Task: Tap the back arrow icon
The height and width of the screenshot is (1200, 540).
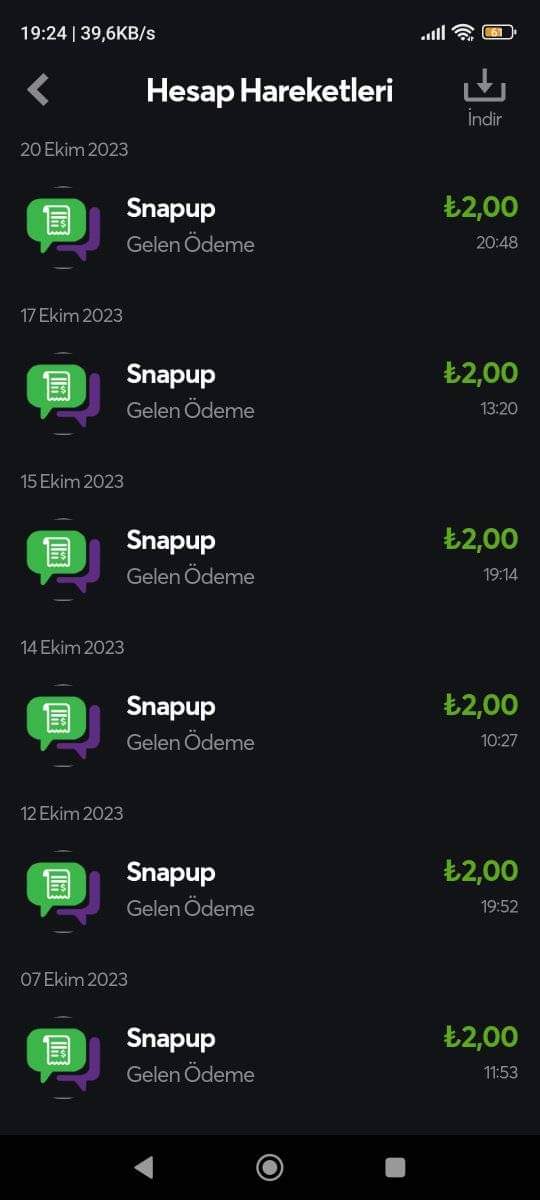Action: click(x=38, y=90)
